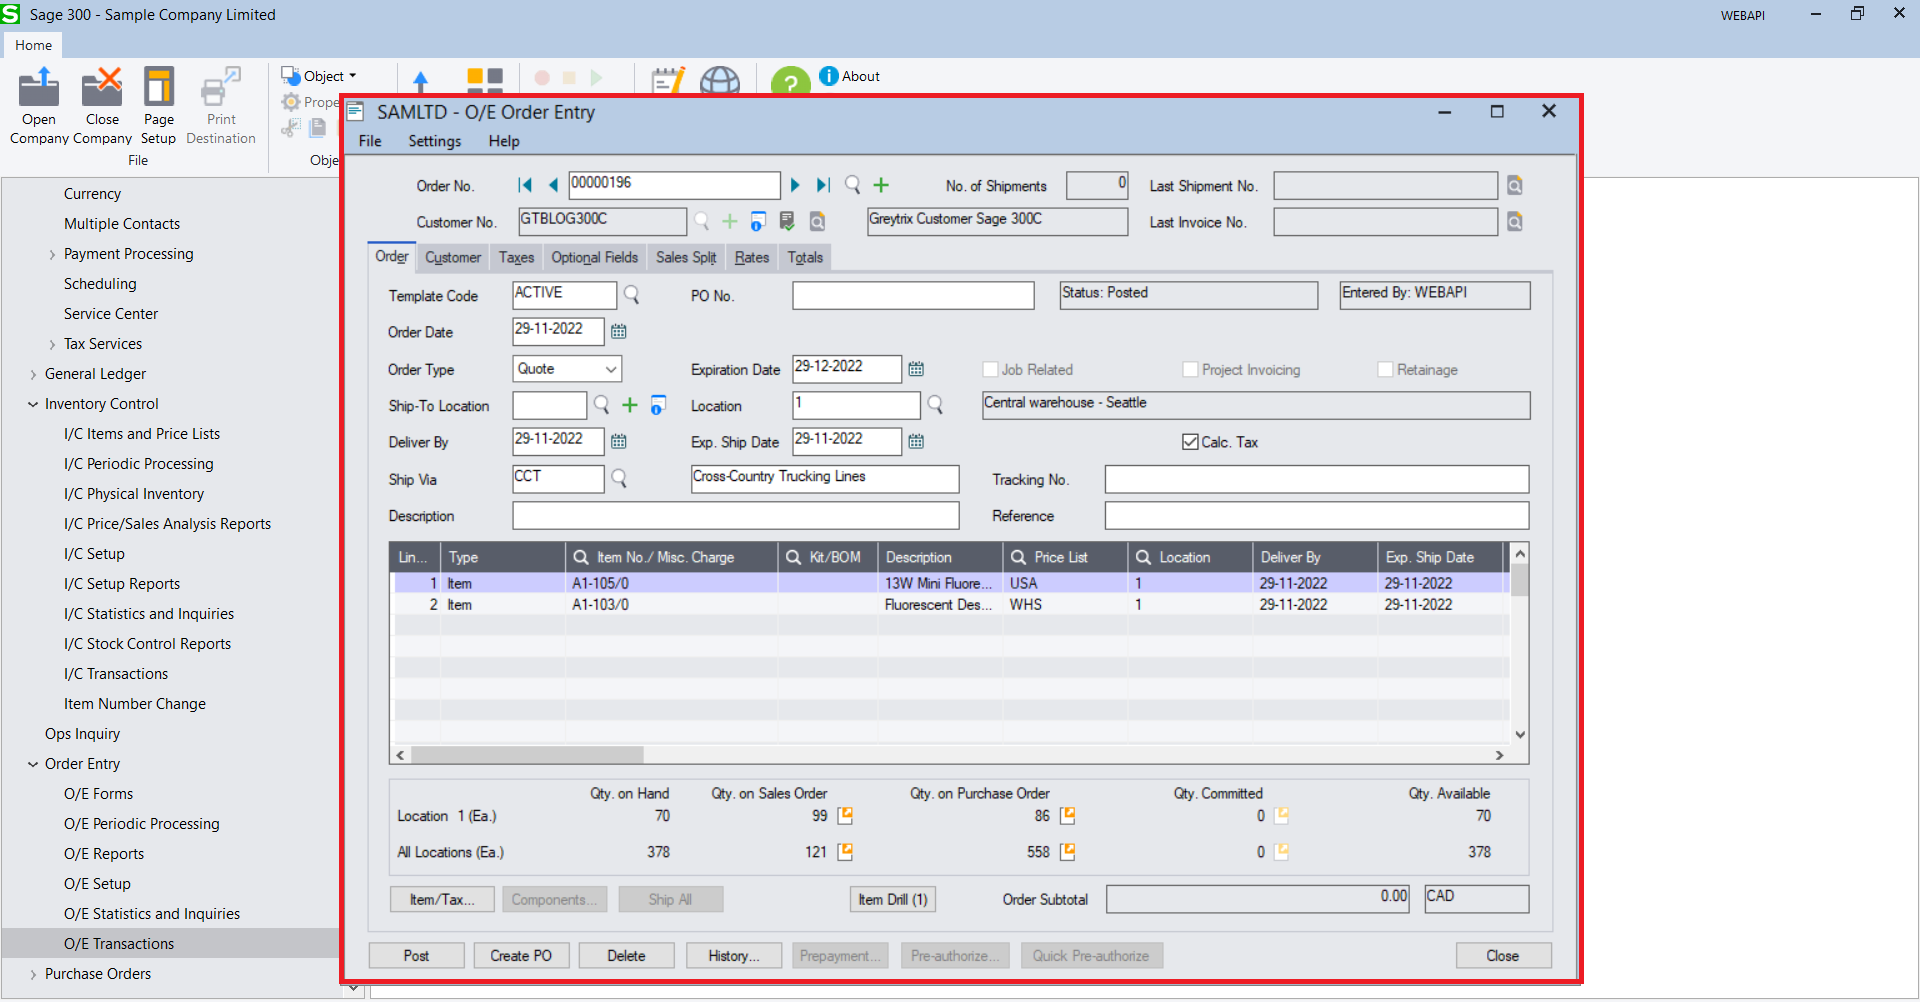This screenshot has width=1920, height=1002.
Task: Switch to Optional Fields tab
Action: pos(594,258)
